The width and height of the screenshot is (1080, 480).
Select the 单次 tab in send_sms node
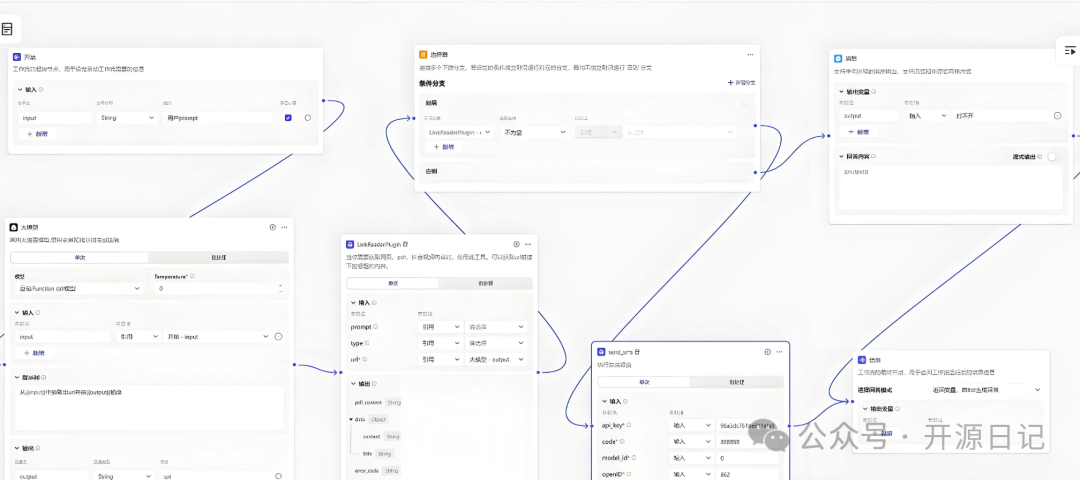point(644,382)
